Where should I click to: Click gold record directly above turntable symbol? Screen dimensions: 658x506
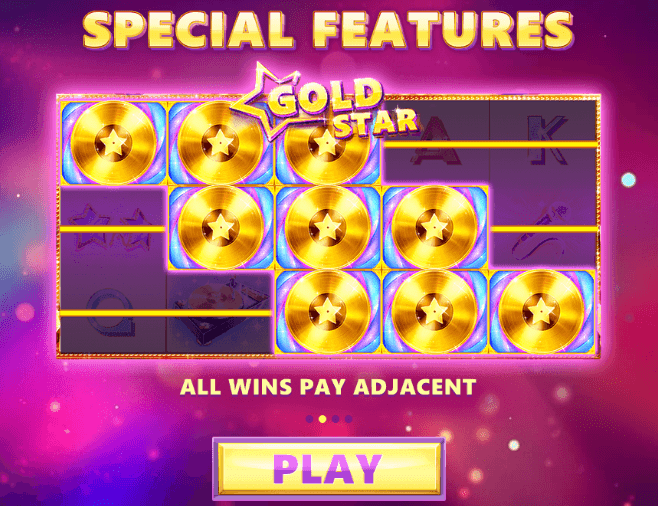pyautogui.click(x=221, y=227)
